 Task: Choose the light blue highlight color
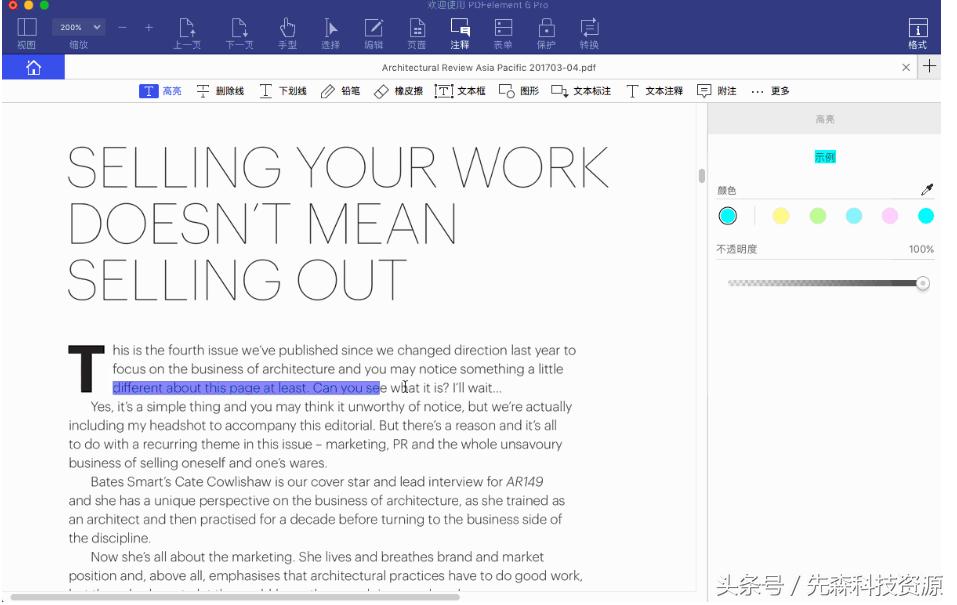(854, 216)
